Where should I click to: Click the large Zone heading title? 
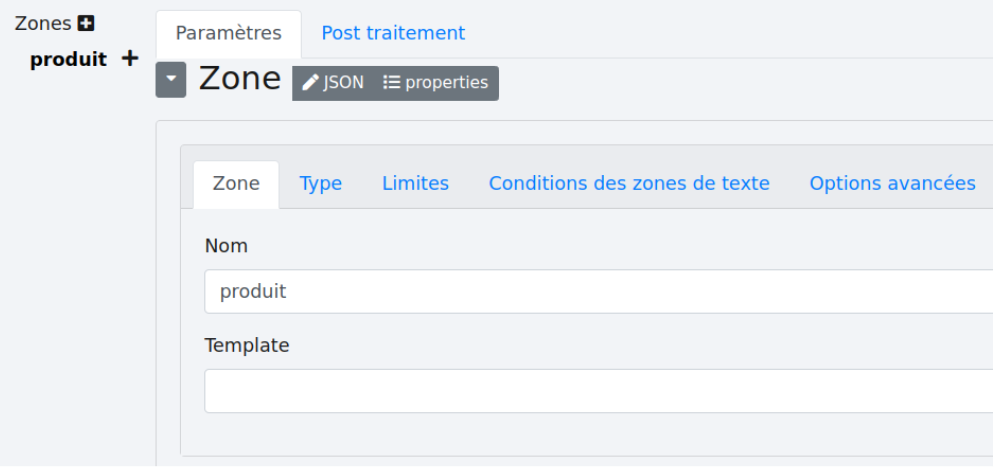[x=240, y=78]
